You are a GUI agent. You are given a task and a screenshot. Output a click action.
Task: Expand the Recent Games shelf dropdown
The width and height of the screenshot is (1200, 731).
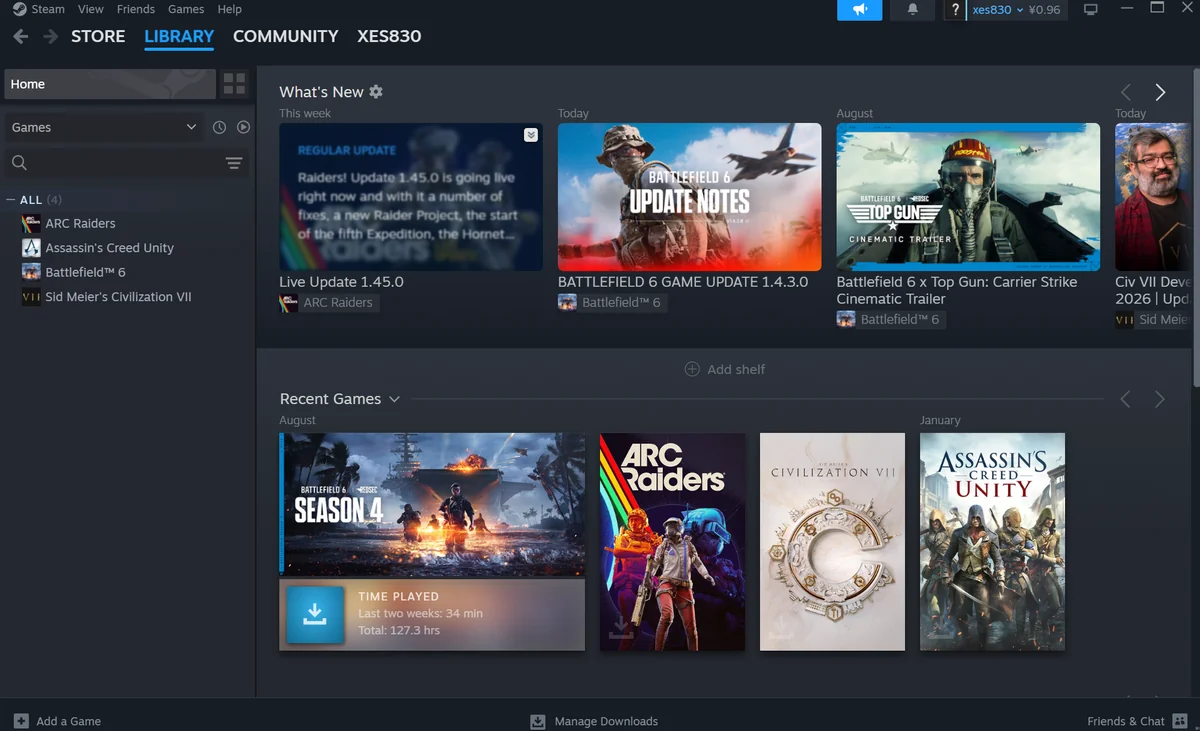394,399
